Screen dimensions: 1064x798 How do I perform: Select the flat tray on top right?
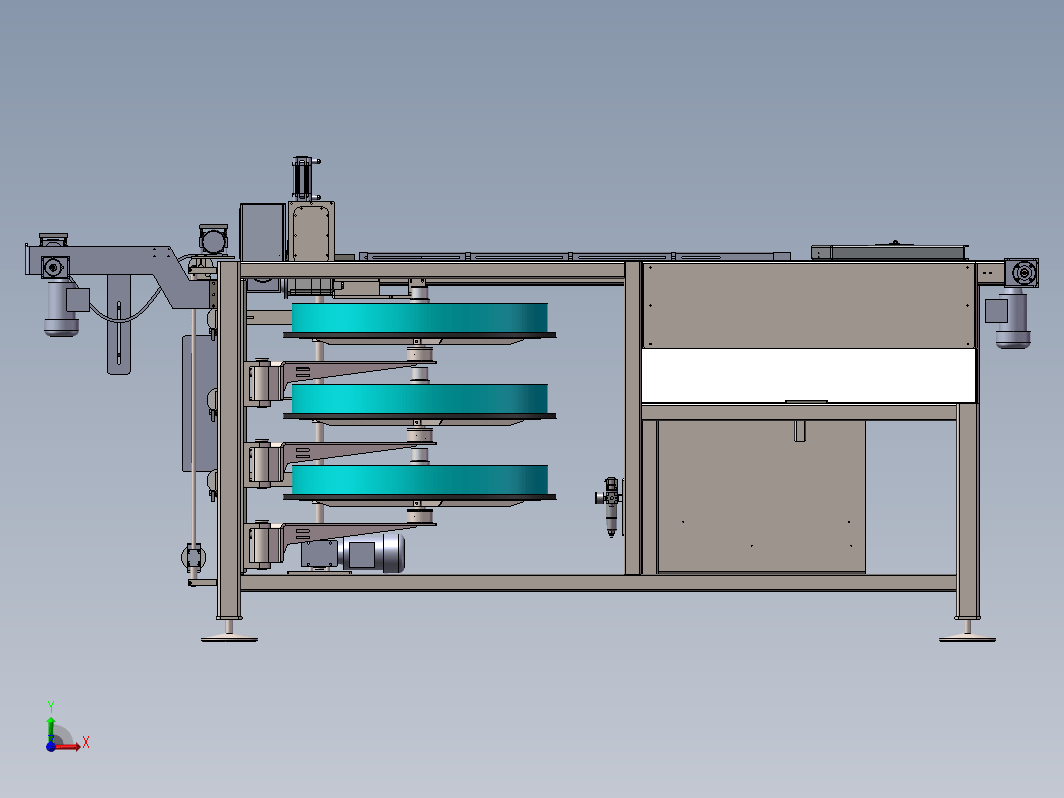(890, 252)
